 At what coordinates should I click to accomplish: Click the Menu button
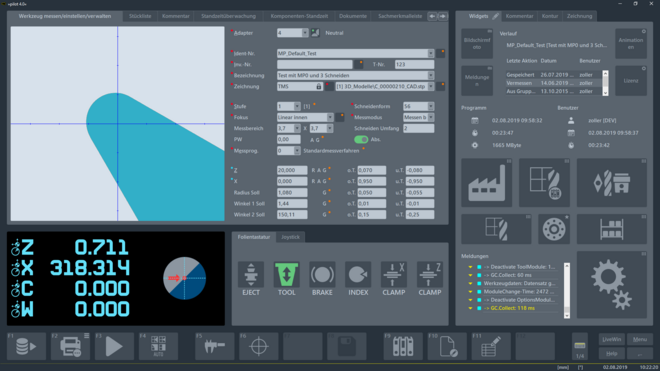[x=640, y=339]
